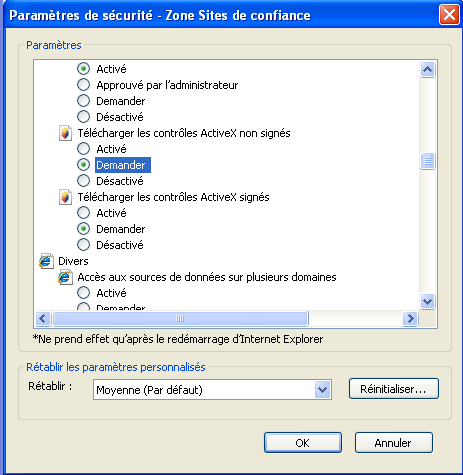
Task: Click the Moyenne (Par défaut) combo box
Action: pyautogui.click(x=212, y=389)
